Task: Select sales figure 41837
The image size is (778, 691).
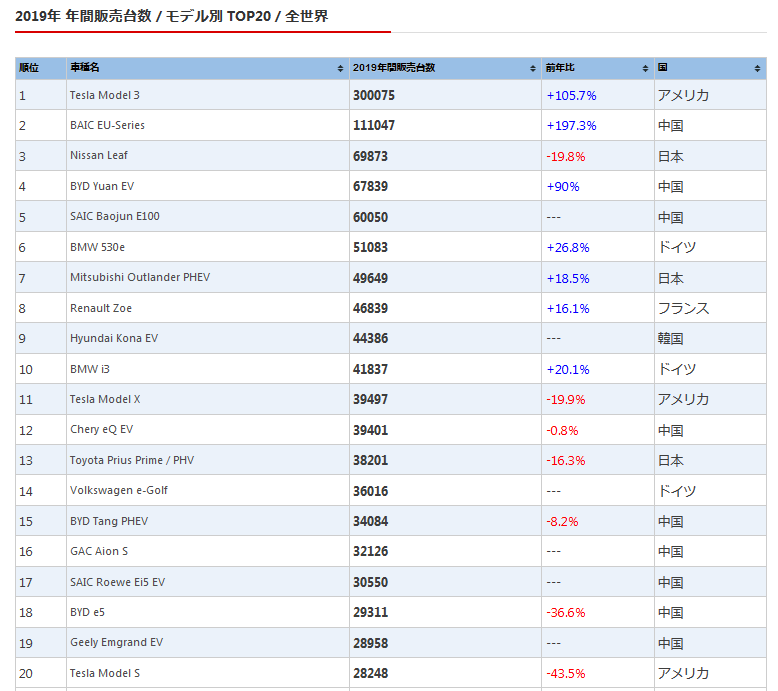Action: coord(370,370)
